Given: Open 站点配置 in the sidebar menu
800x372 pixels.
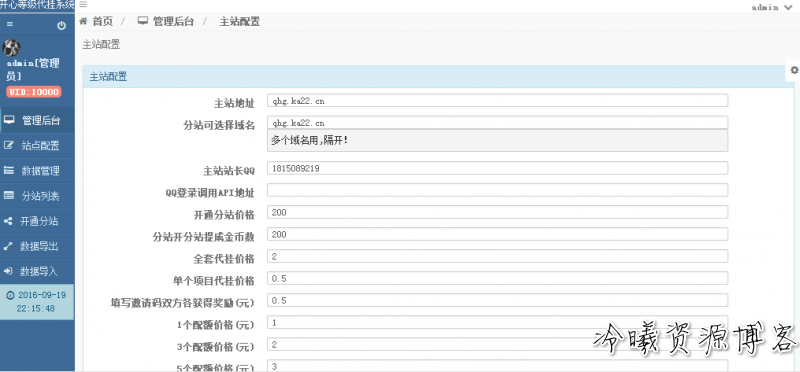Looking at the screenshot, I should click(x=37, y=145).
